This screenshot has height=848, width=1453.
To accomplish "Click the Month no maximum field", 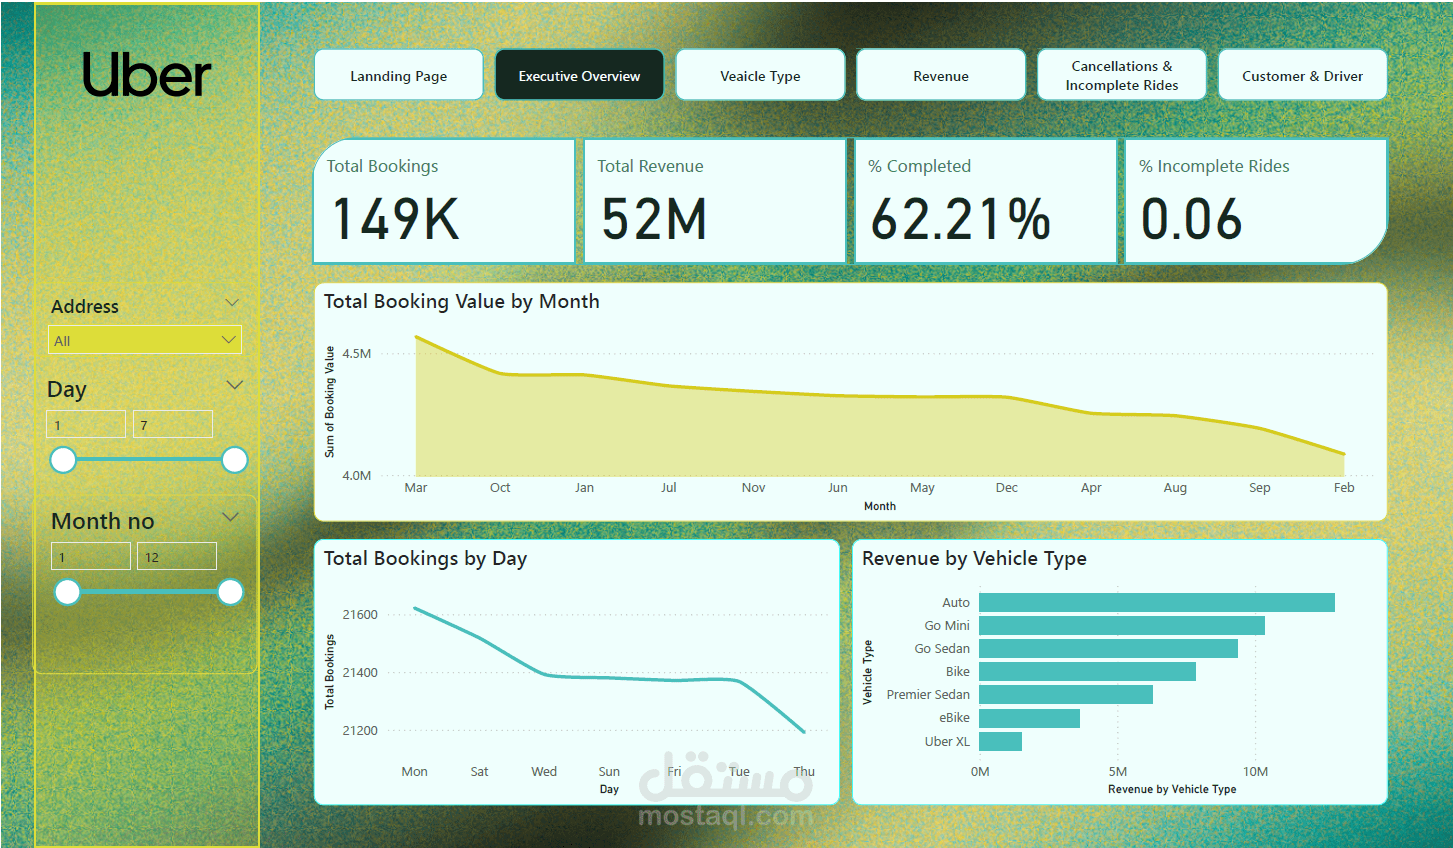I will [177, 556].
